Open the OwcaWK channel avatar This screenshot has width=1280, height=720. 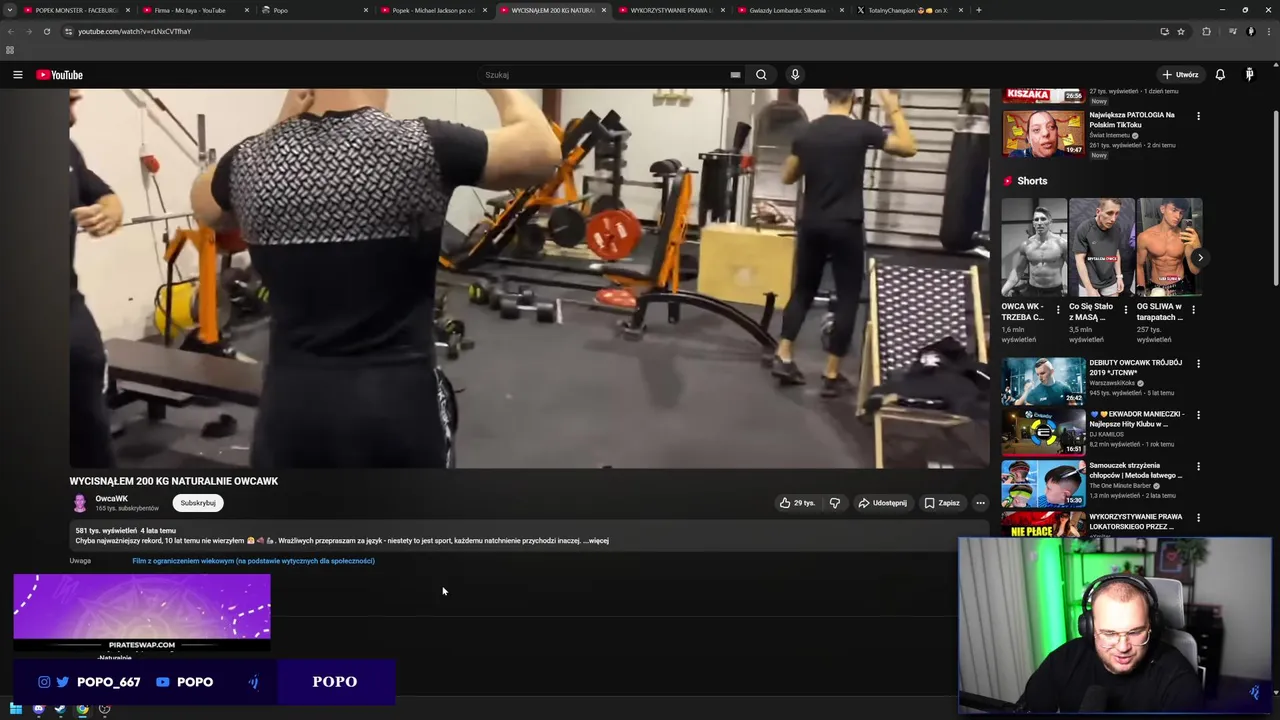coord(80,503)
